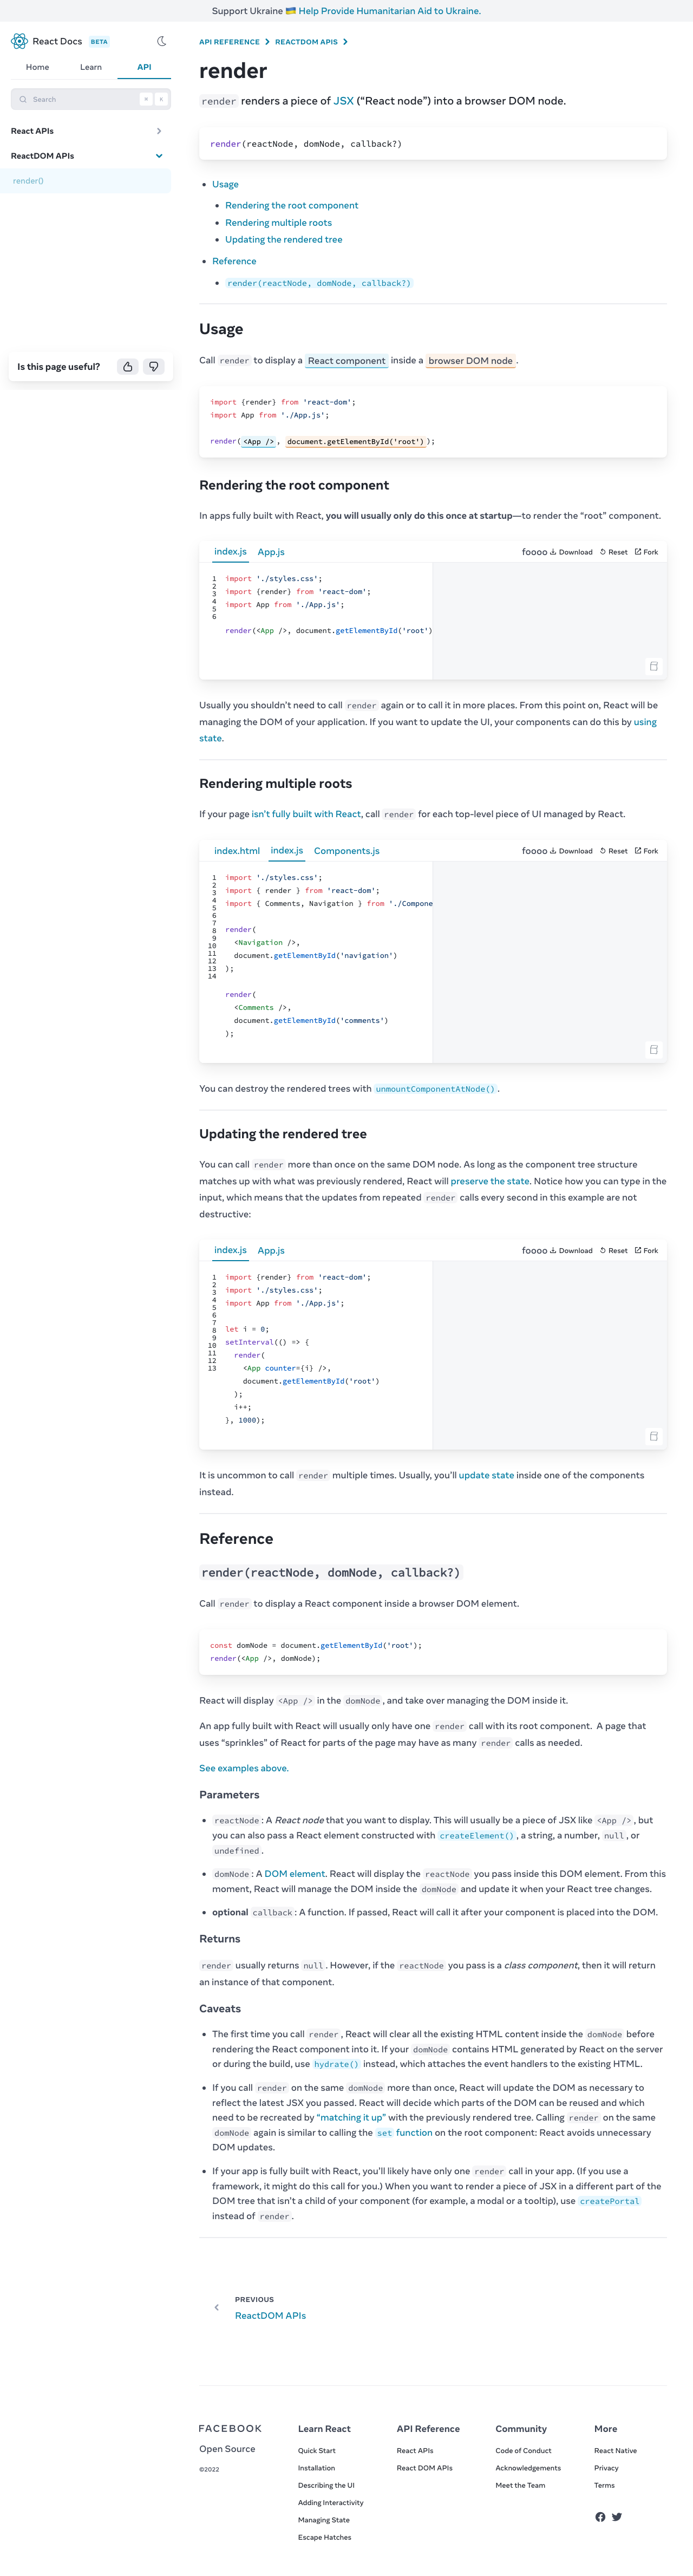Reset the Rendering multiple roots sandbox
The width and height of the screenshot is (693, 2576).
pyautogui.click(x=614, y=851)
